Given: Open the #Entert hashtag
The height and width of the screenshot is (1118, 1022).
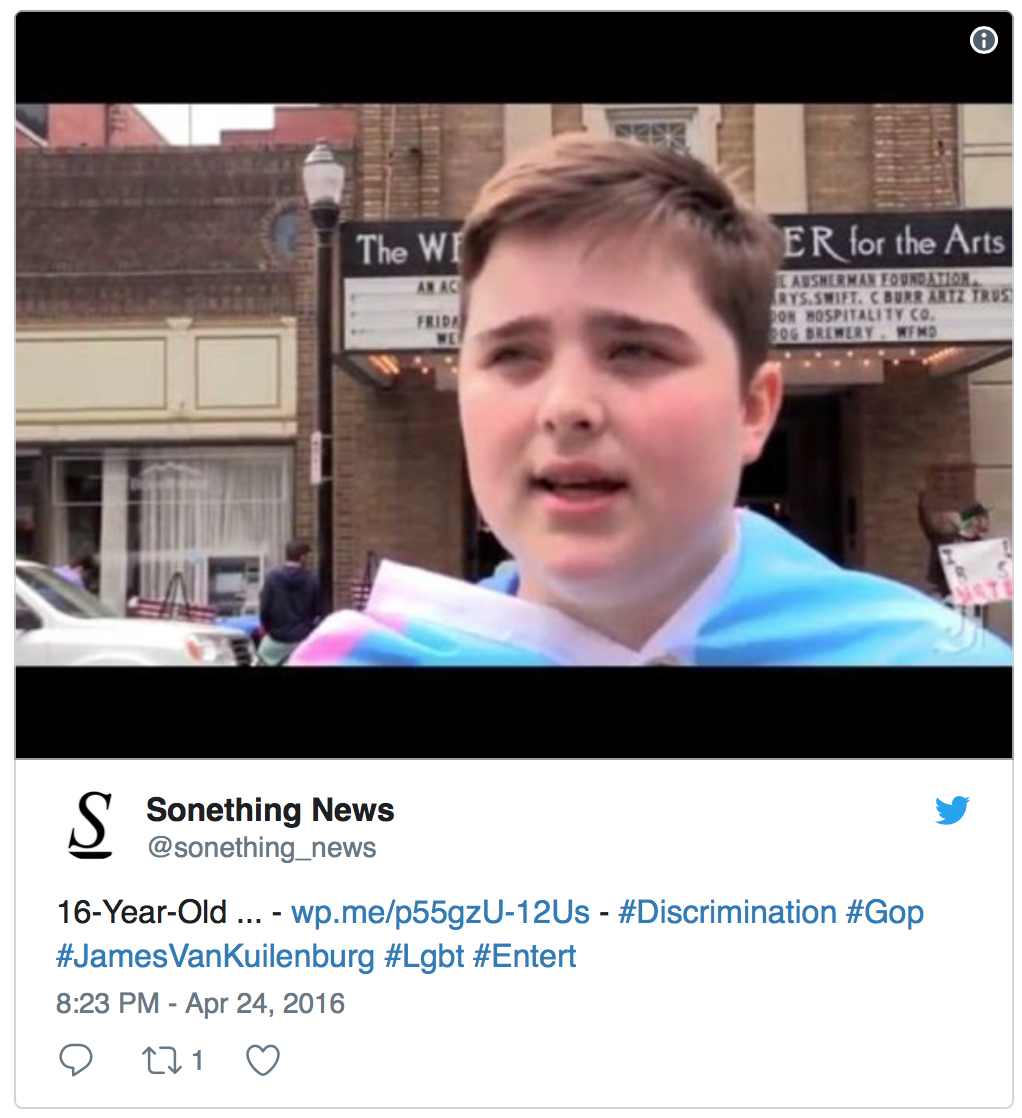Looking at the screenshot, I should 524,956.
